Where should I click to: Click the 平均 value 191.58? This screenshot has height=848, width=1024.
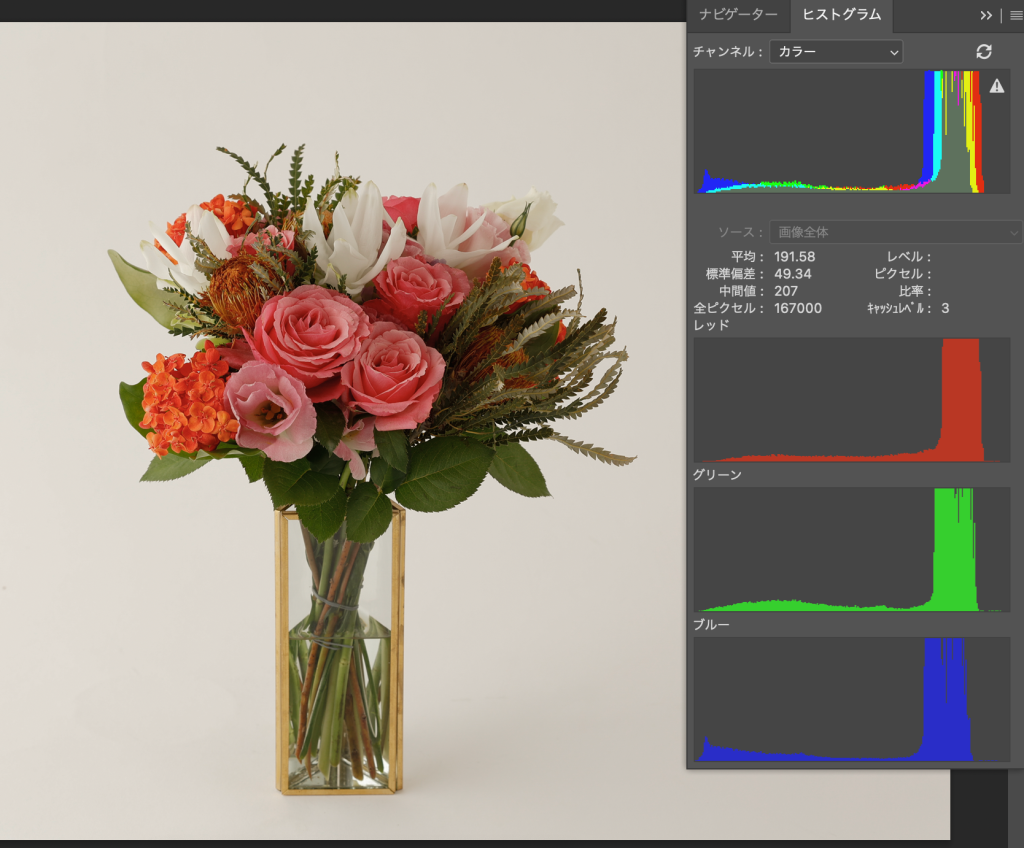click(794, 257)
